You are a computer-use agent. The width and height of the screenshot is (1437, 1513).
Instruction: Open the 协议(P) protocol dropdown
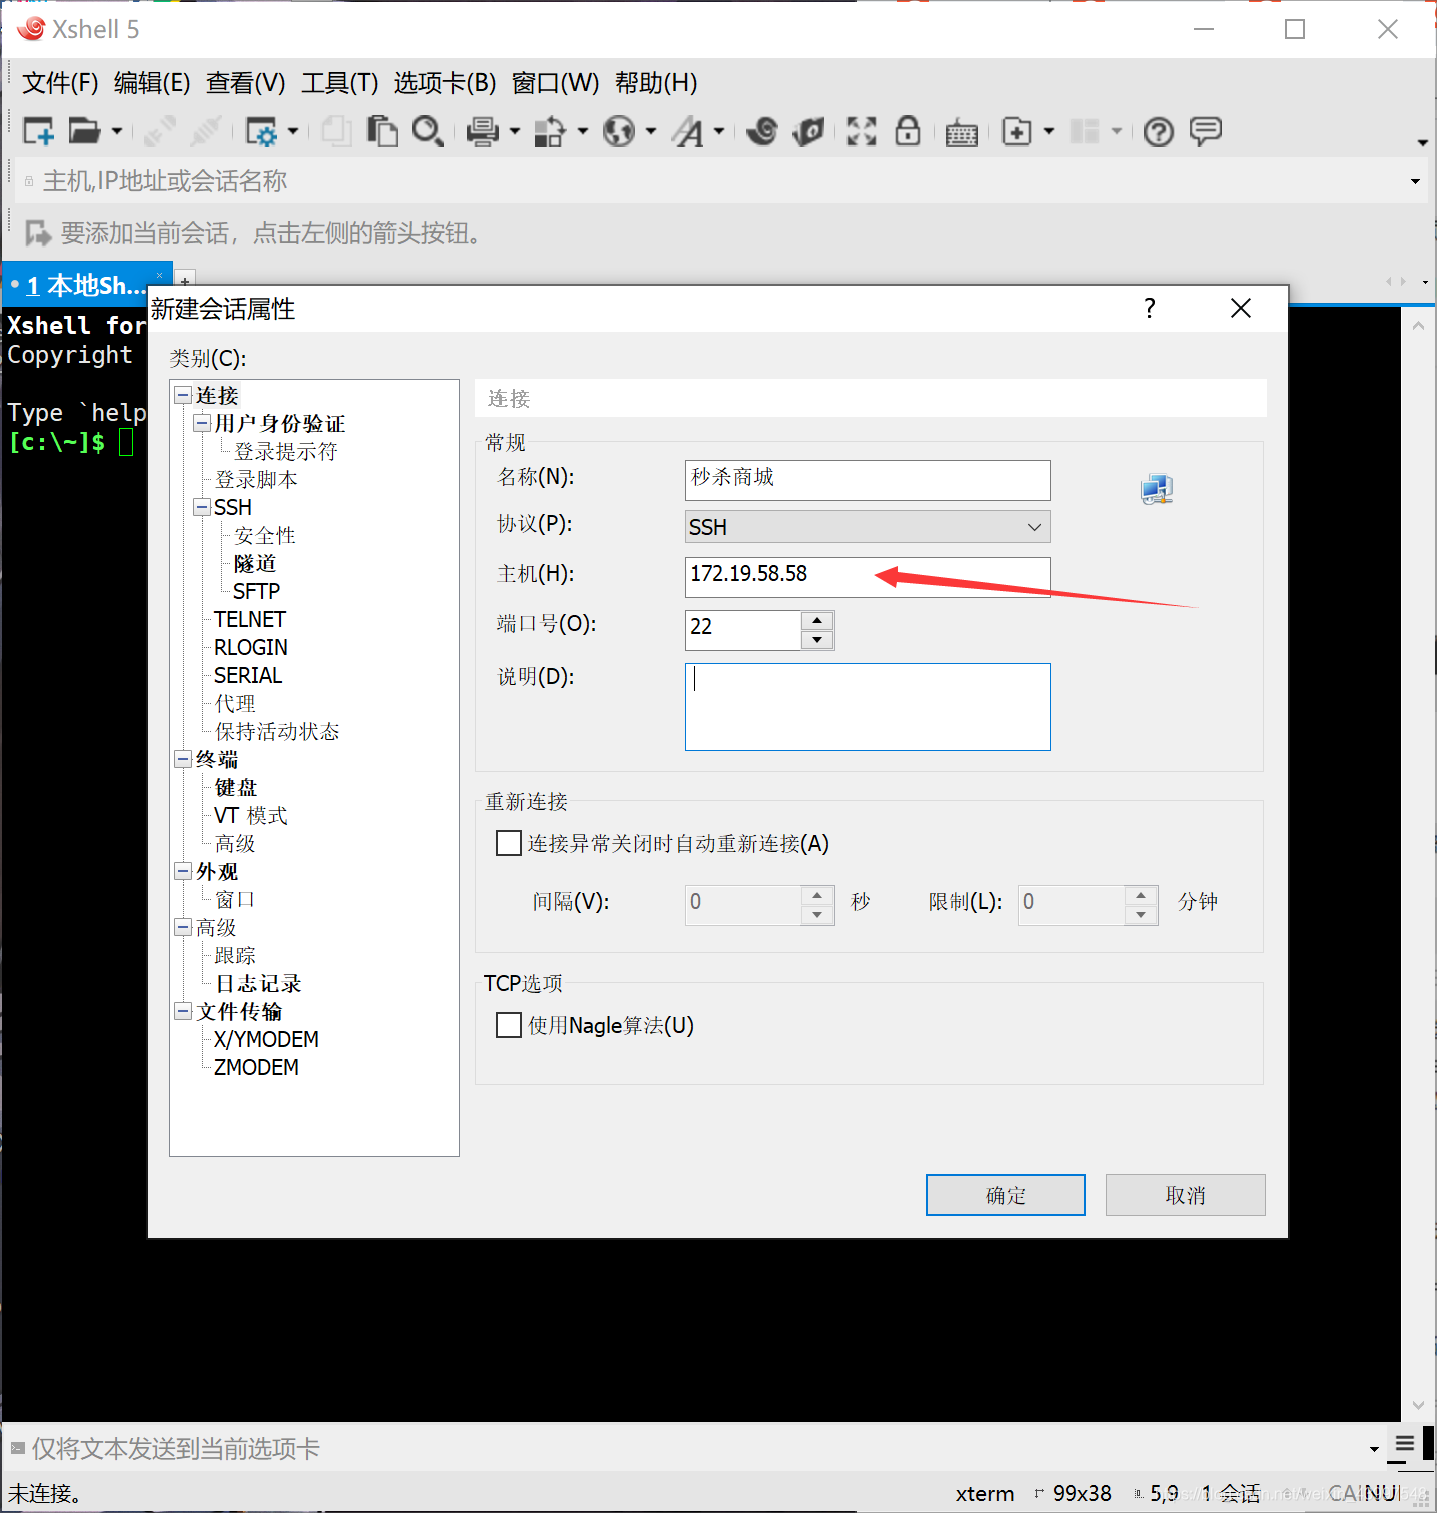1034,526
